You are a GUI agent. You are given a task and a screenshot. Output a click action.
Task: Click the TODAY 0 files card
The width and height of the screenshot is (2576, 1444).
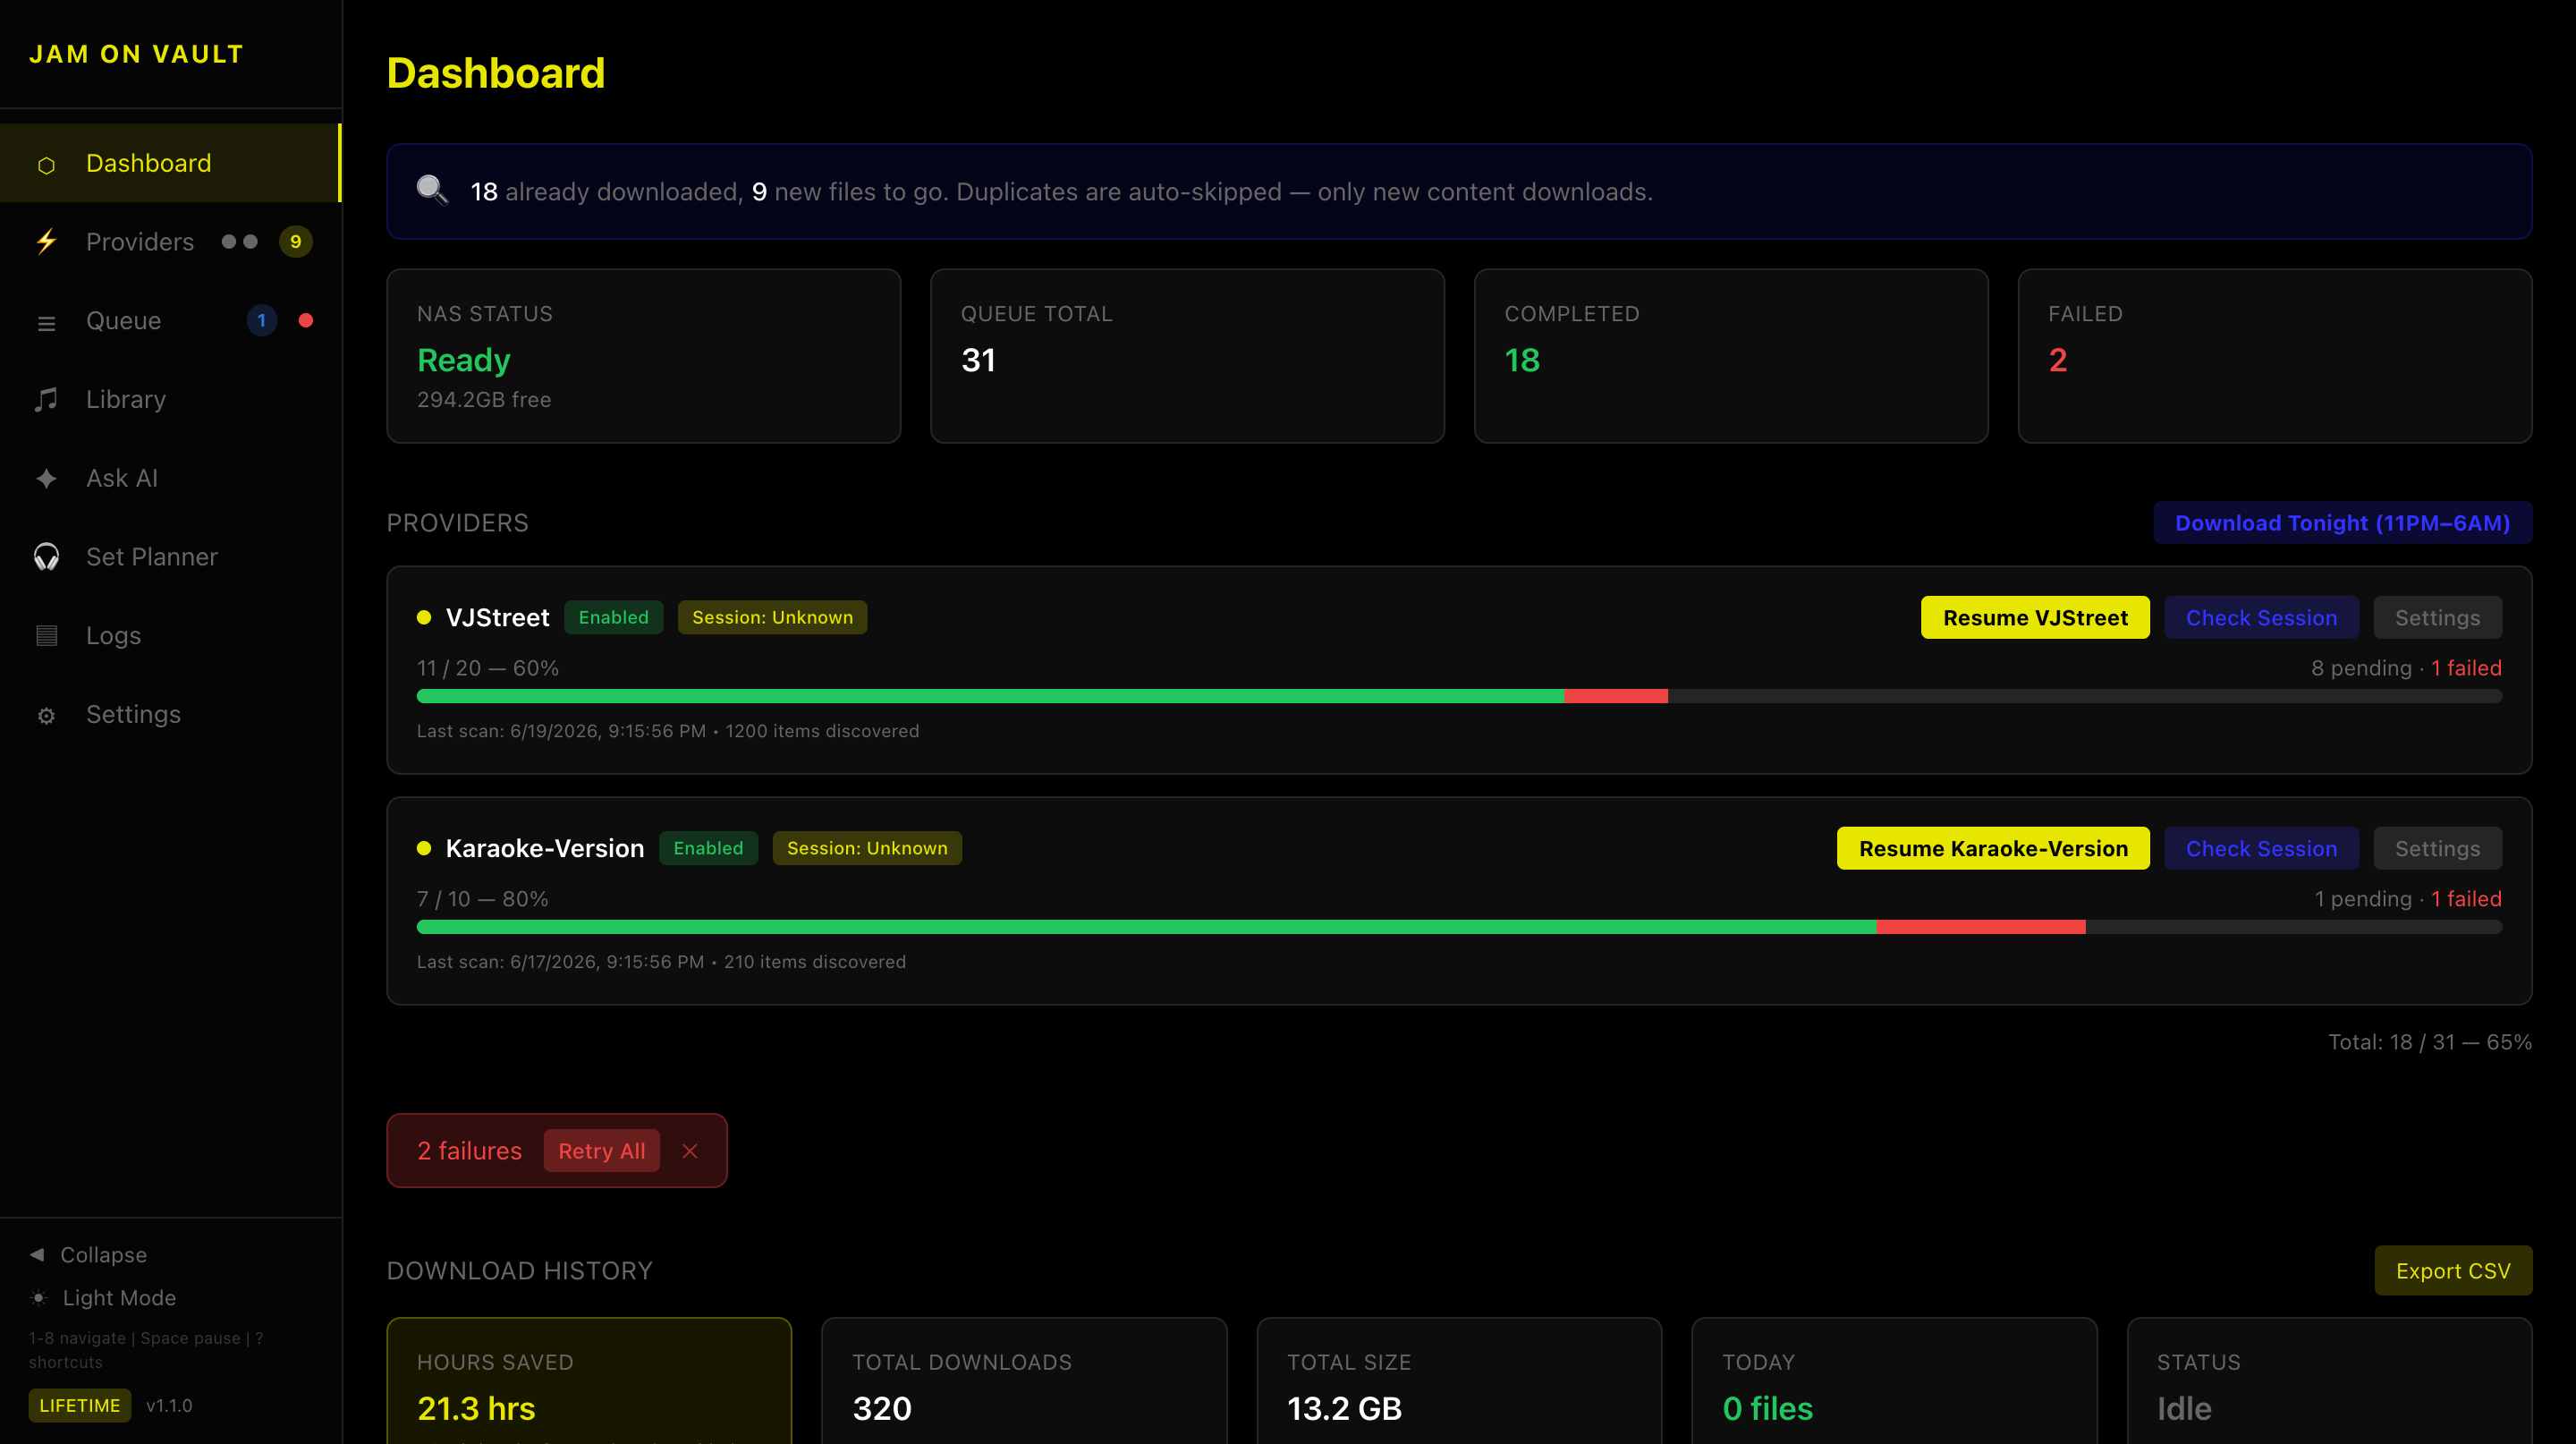1894,1381
